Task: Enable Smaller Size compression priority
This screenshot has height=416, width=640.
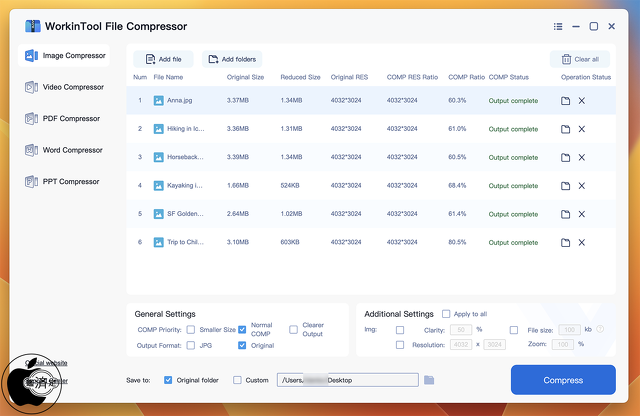Action: [x=190, y=329]
